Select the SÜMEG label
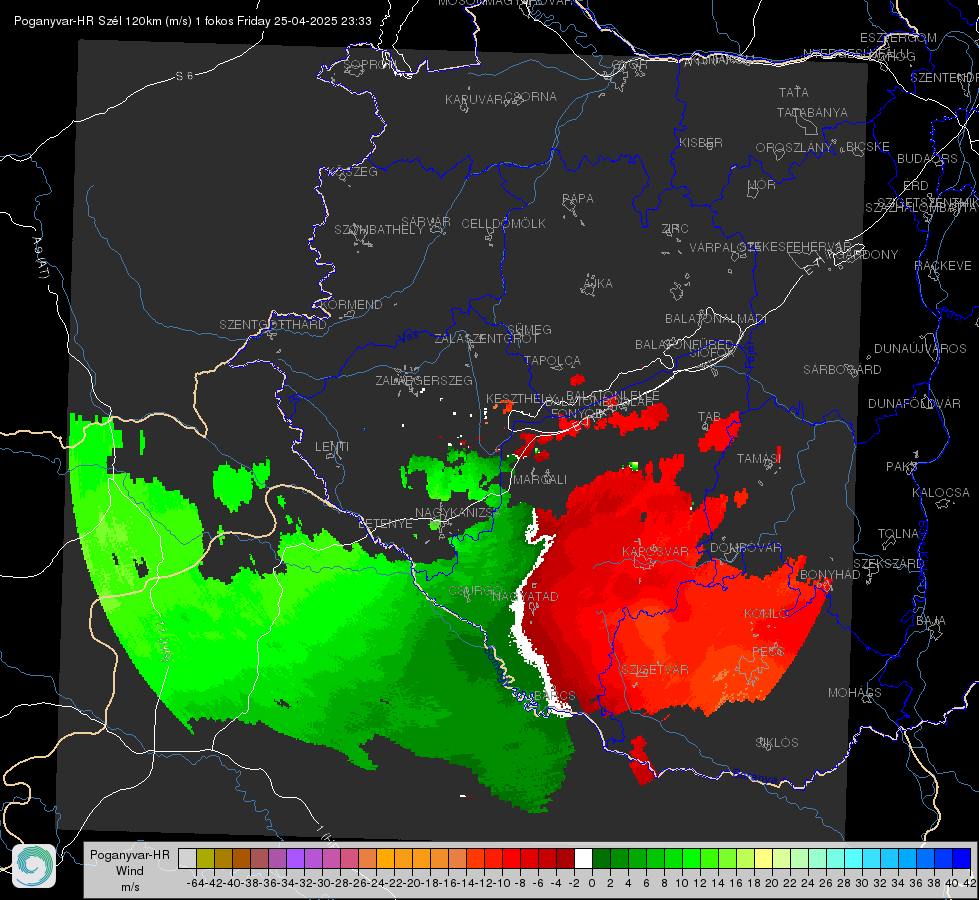Screen dimensions: 979x900 click(x=529, y=330)
